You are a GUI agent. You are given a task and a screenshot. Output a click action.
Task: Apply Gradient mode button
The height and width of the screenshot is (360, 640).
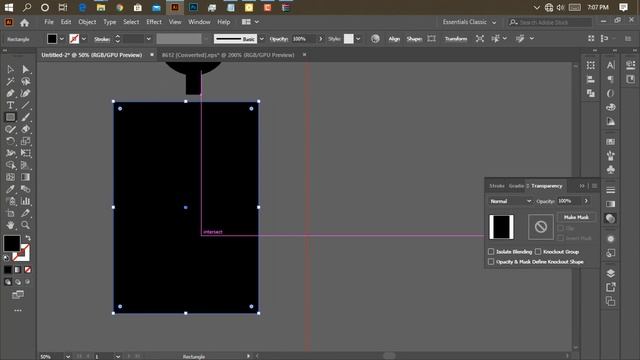[x=18, y=270]
